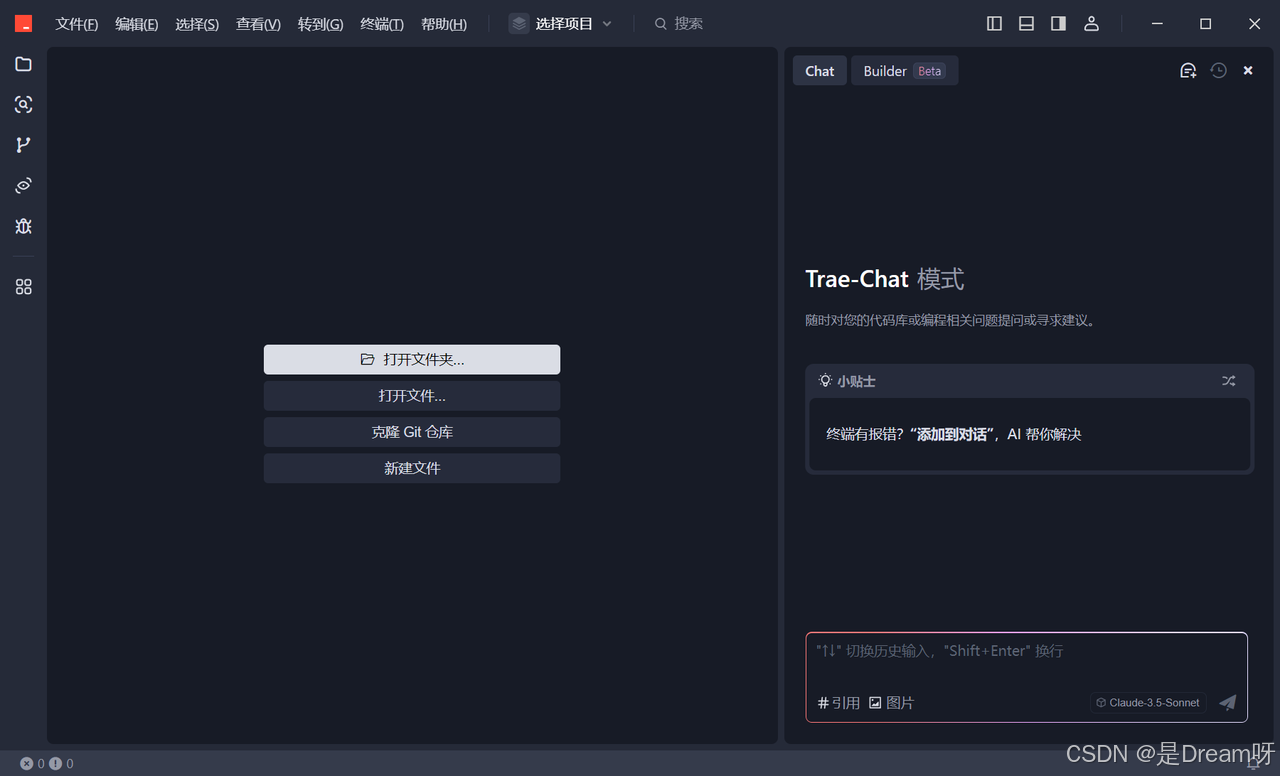Click the #引用 reference button
1280x776 pixels.
click(839, 703)
